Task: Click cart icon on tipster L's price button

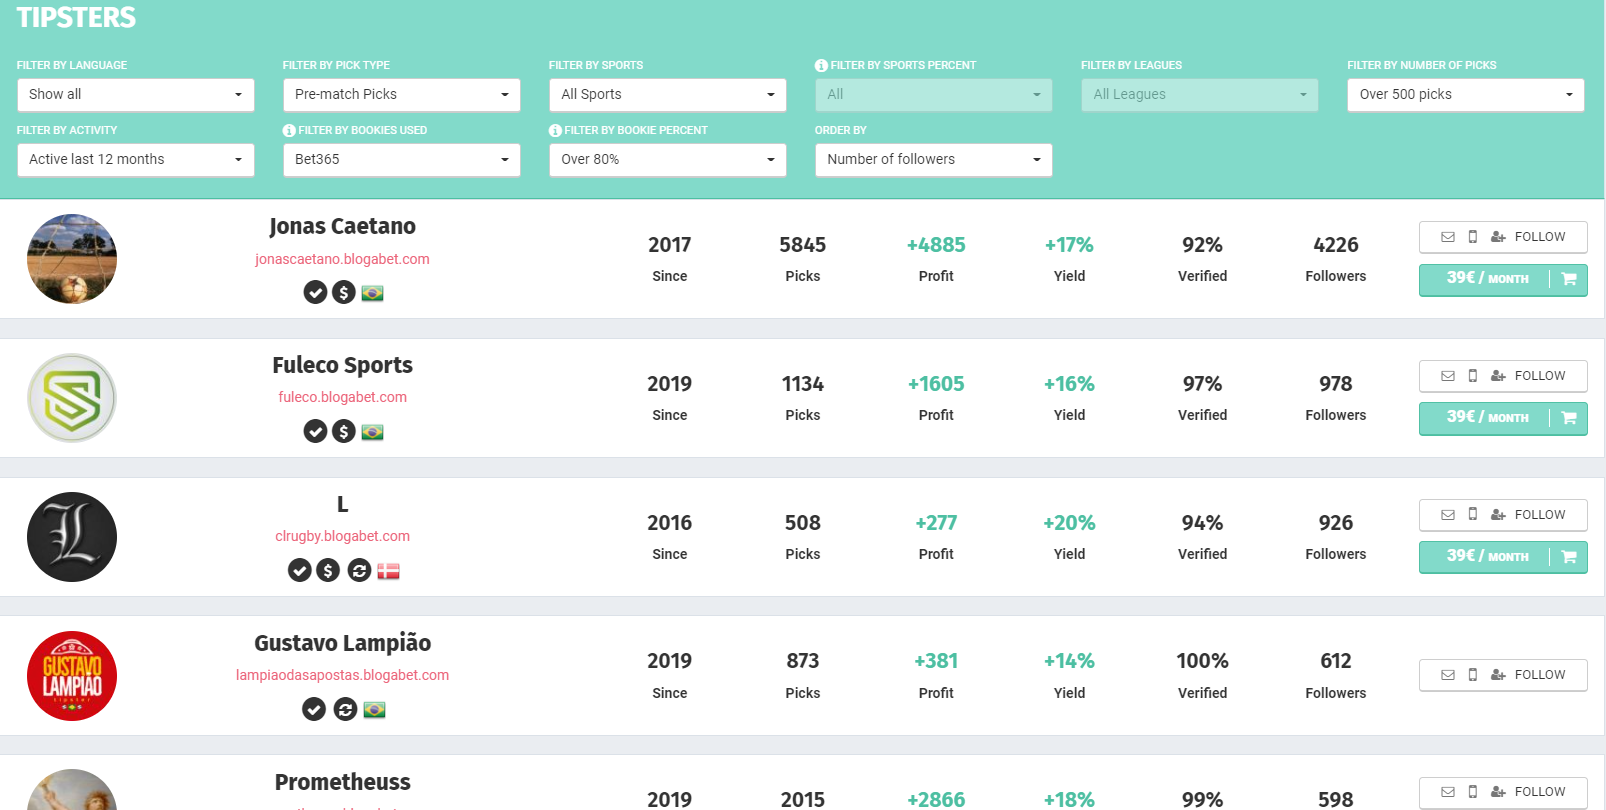Action: coord(1569,557)
